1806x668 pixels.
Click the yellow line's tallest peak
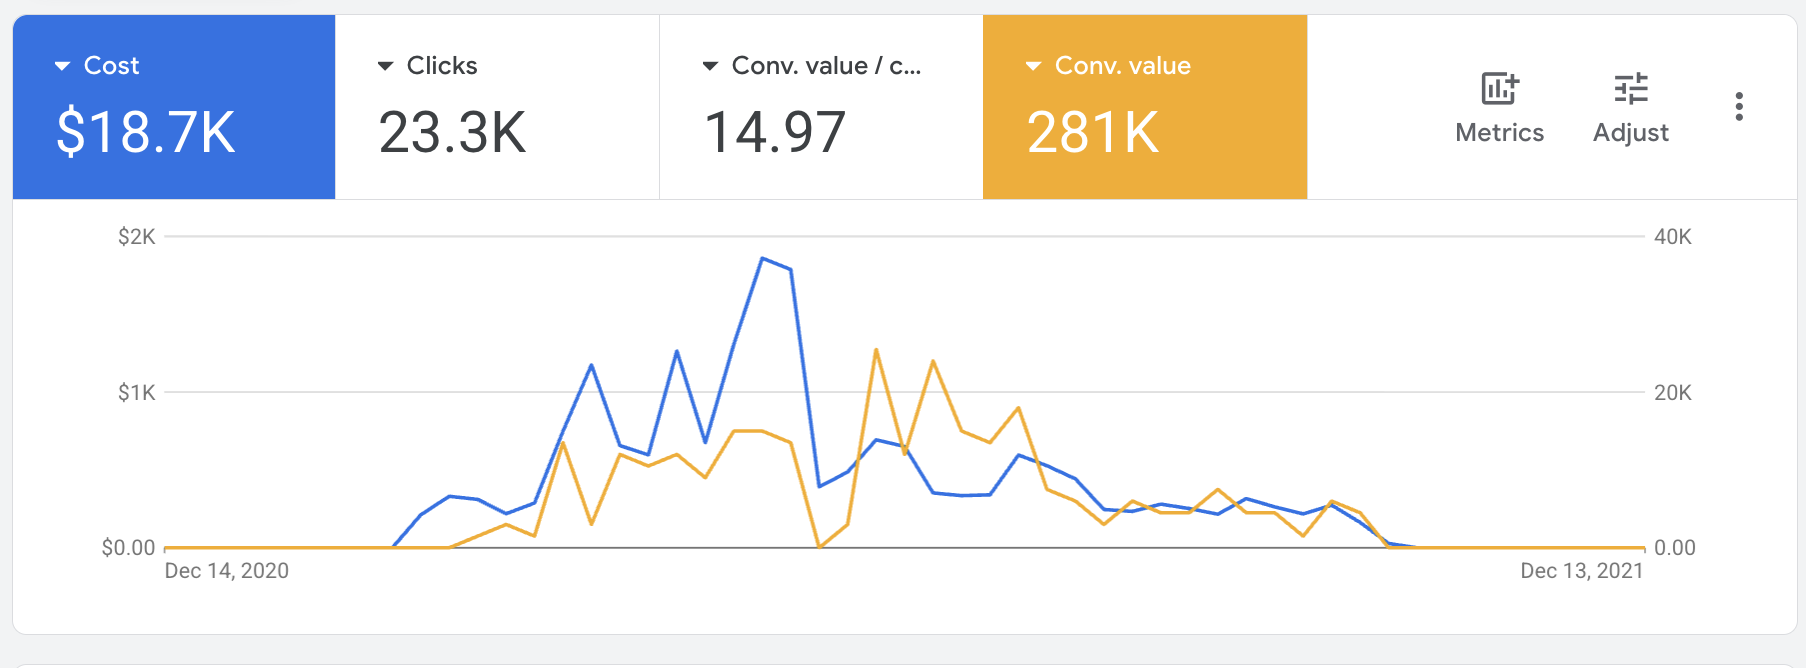(x=876, y=350)
